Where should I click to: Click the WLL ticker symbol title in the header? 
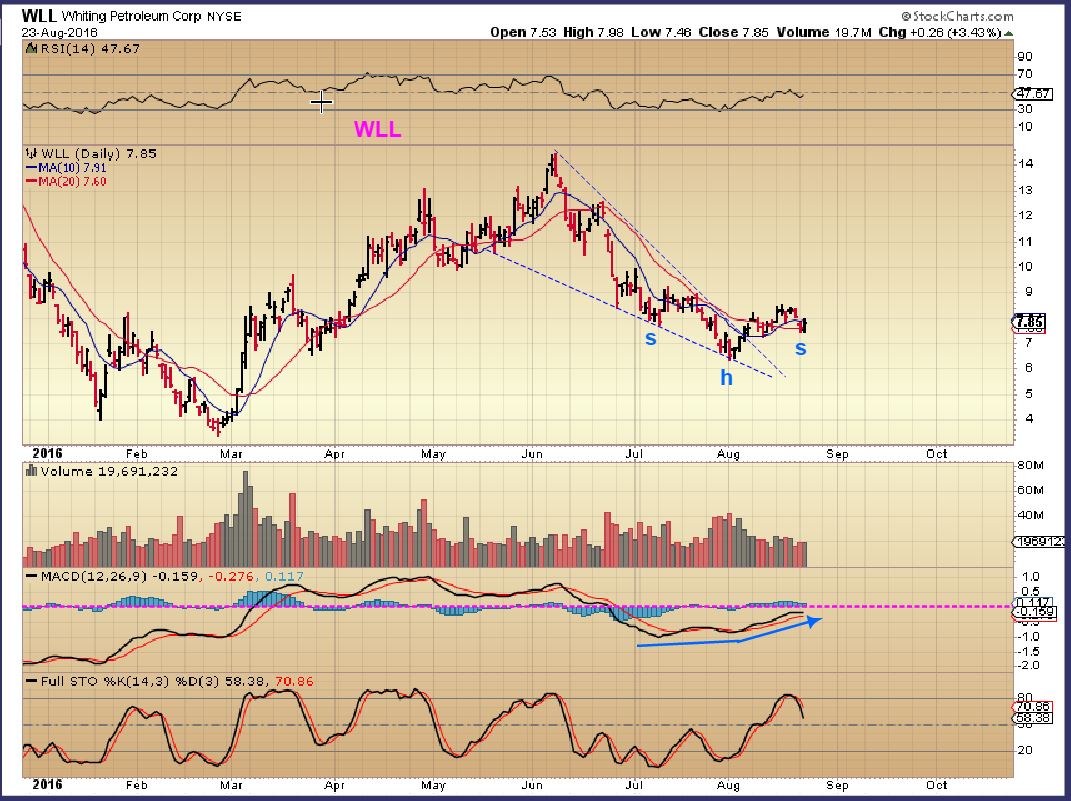pos(38,16)
